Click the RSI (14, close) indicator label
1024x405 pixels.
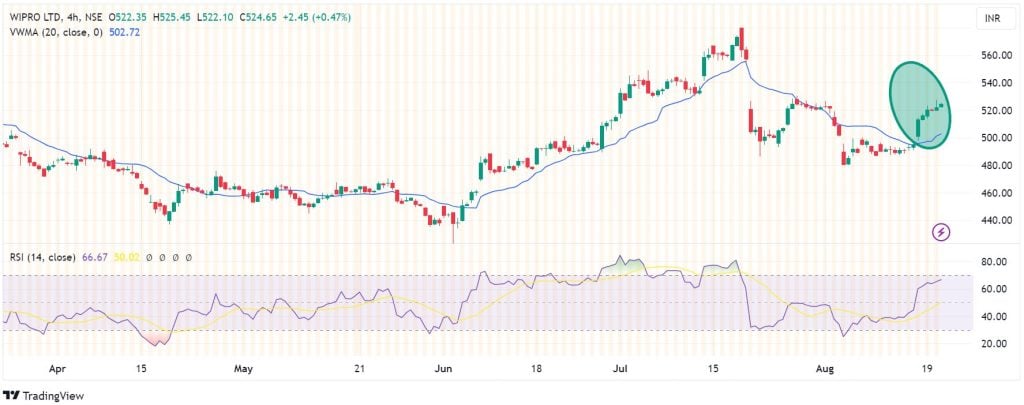42,257
